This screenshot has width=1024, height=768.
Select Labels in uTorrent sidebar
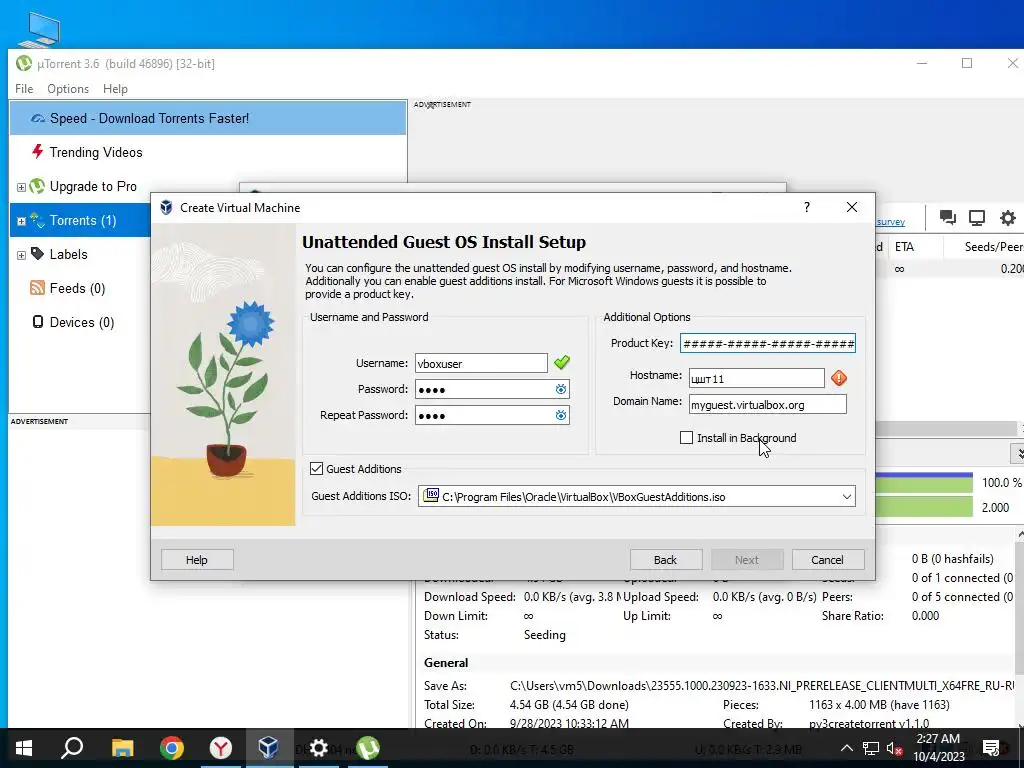69,254
